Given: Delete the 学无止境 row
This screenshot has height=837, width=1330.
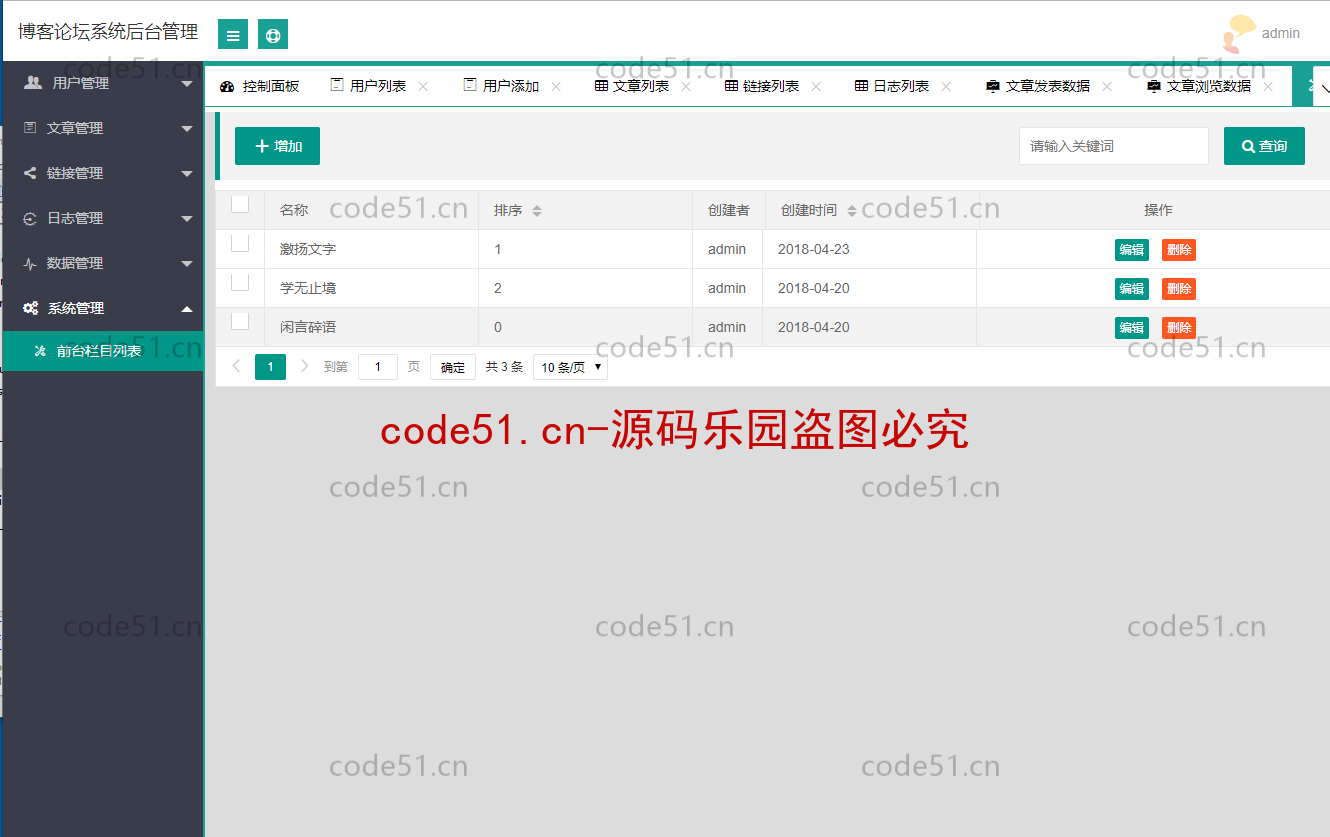Looking at the screenshot, I should 1179,289.
